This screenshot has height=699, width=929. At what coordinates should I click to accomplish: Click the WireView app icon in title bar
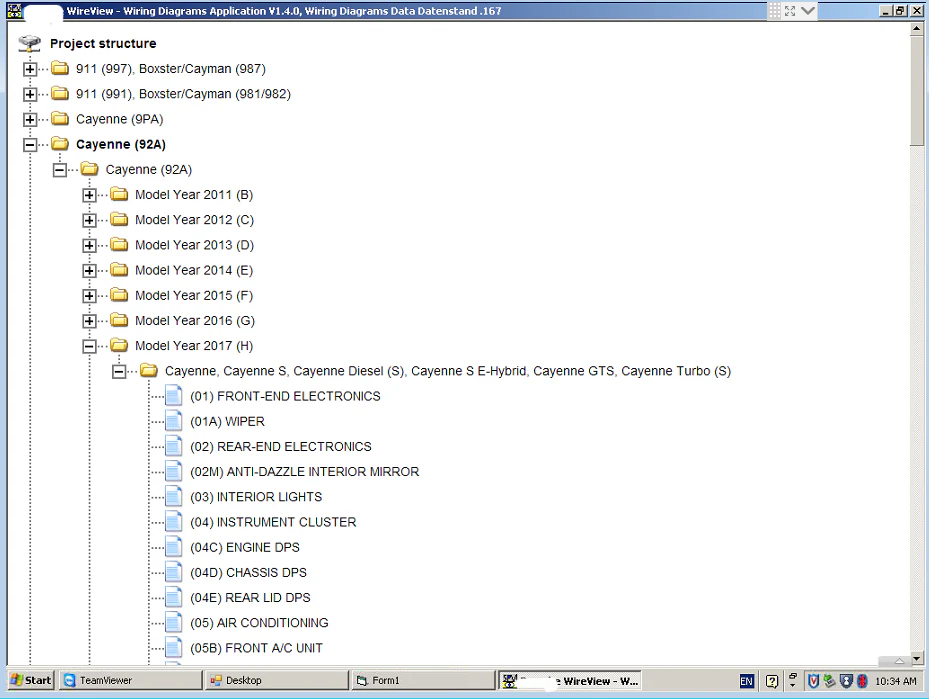click(x=14, y=11)
